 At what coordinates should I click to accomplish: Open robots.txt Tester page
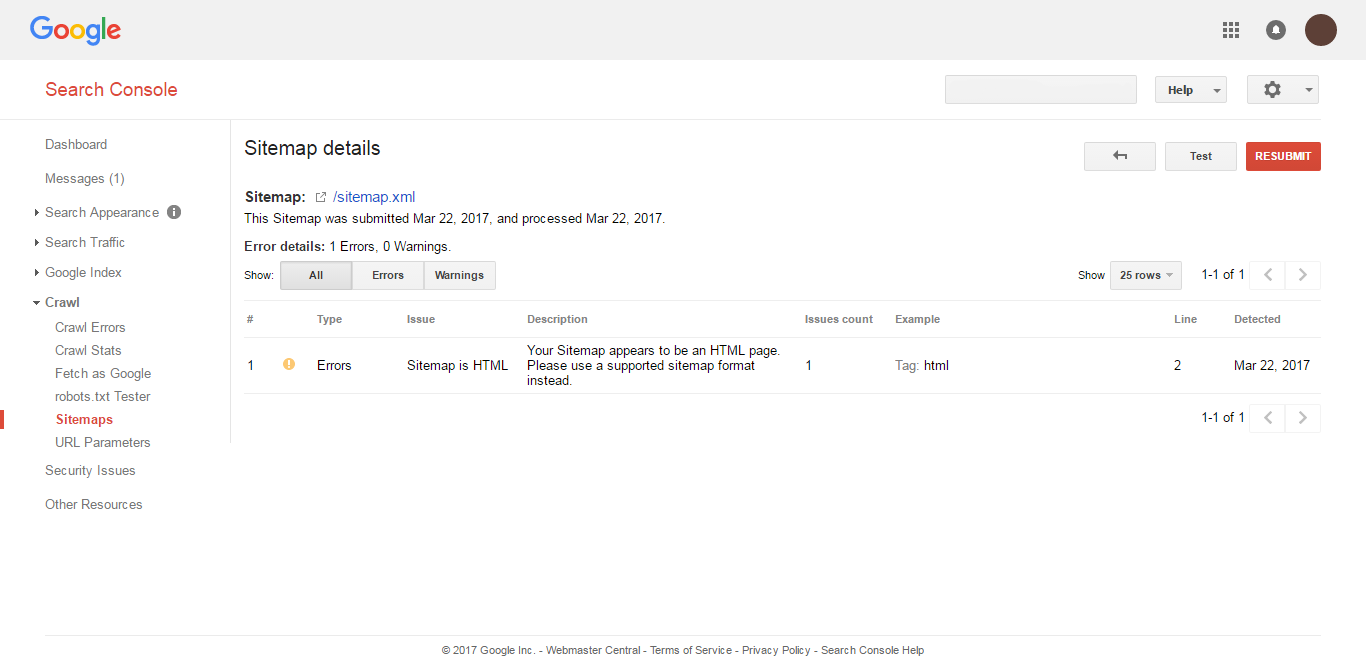point(103,396)
